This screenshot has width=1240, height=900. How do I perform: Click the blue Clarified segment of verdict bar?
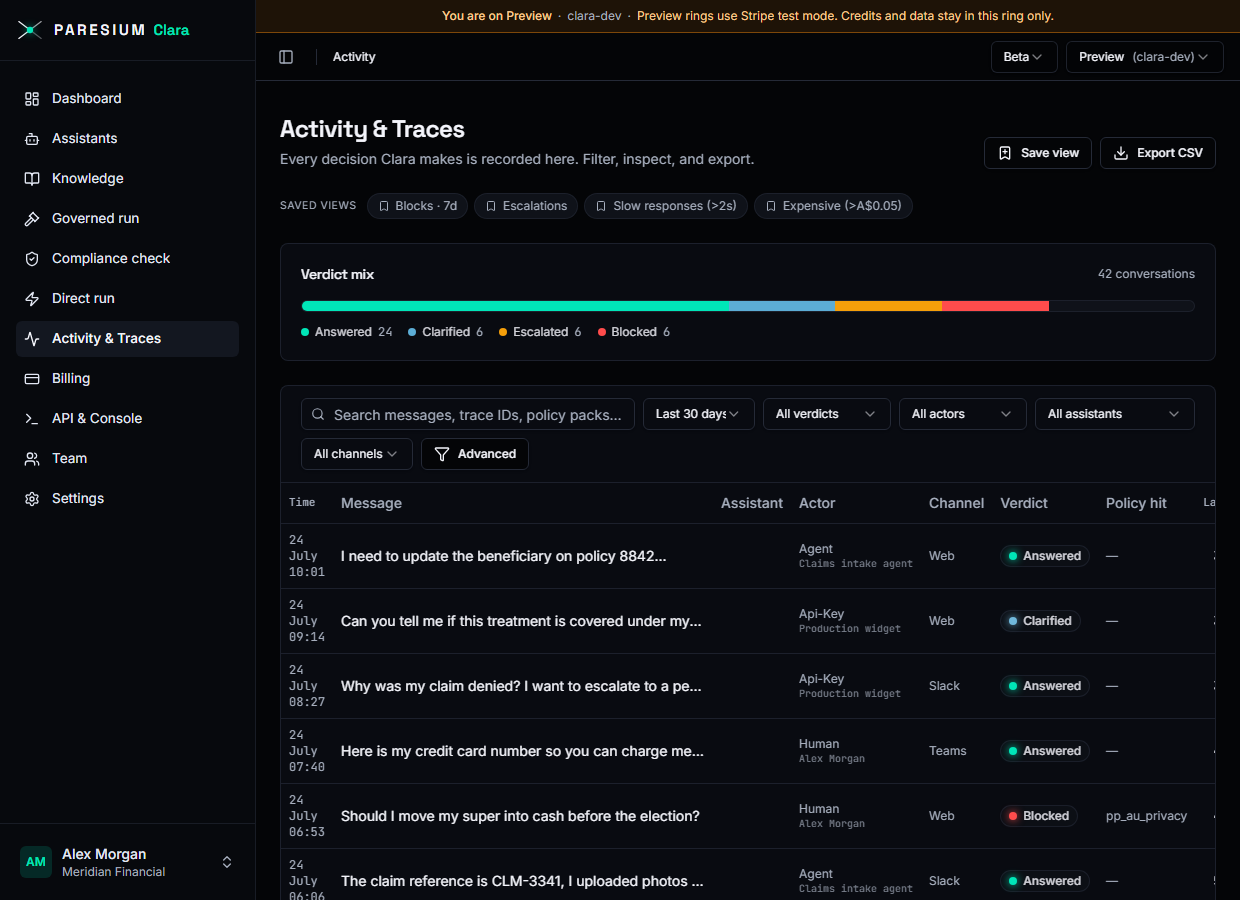pyautogui.click(x=782, y=306)
